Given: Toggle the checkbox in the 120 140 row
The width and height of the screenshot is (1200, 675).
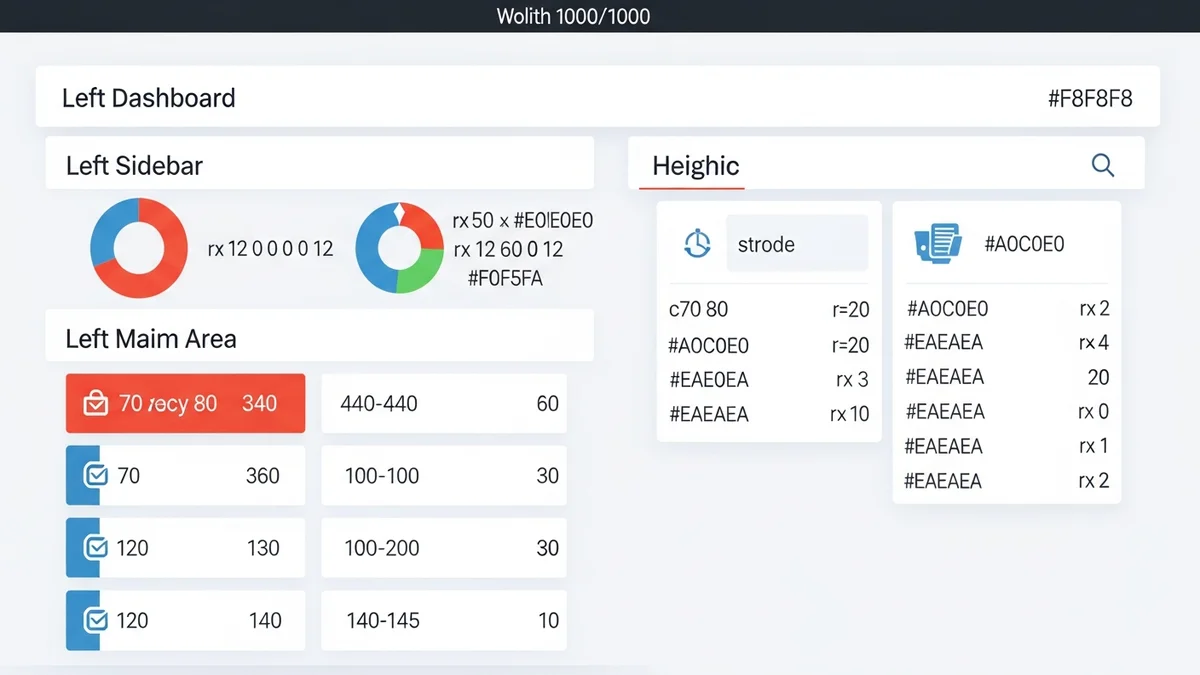Looking at the screenshot, I should 96,620.
